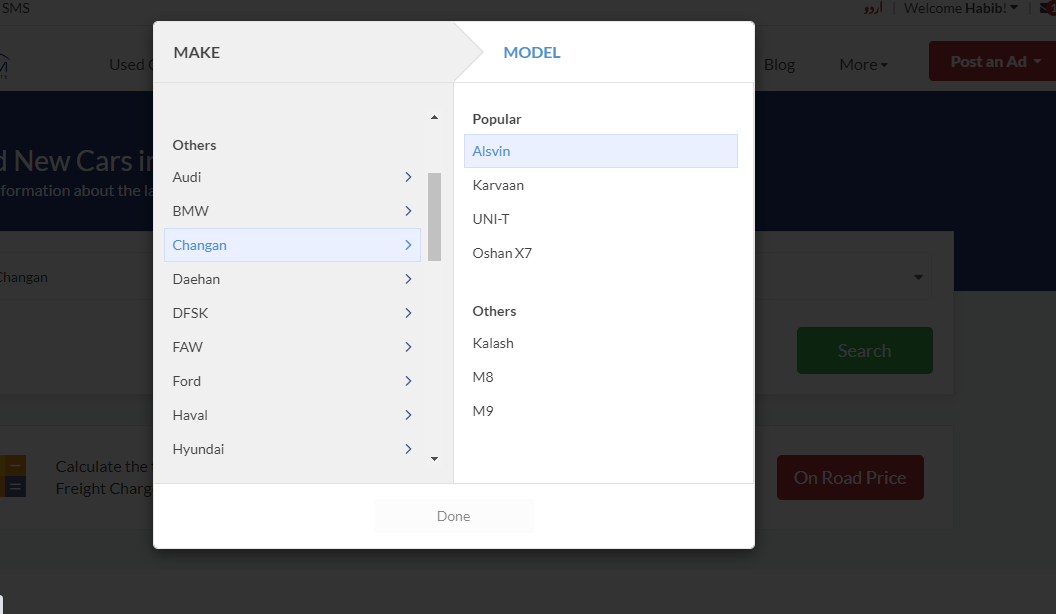This screenshot has height=614, width=1056.
Task: Choose FAW from the make list
Action: [x=292, y=347]
